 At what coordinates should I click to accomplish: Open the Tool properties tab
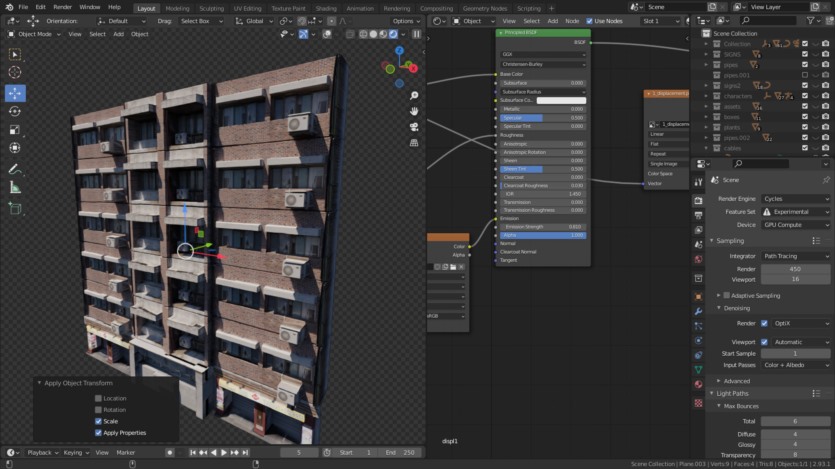click(698, 182)
